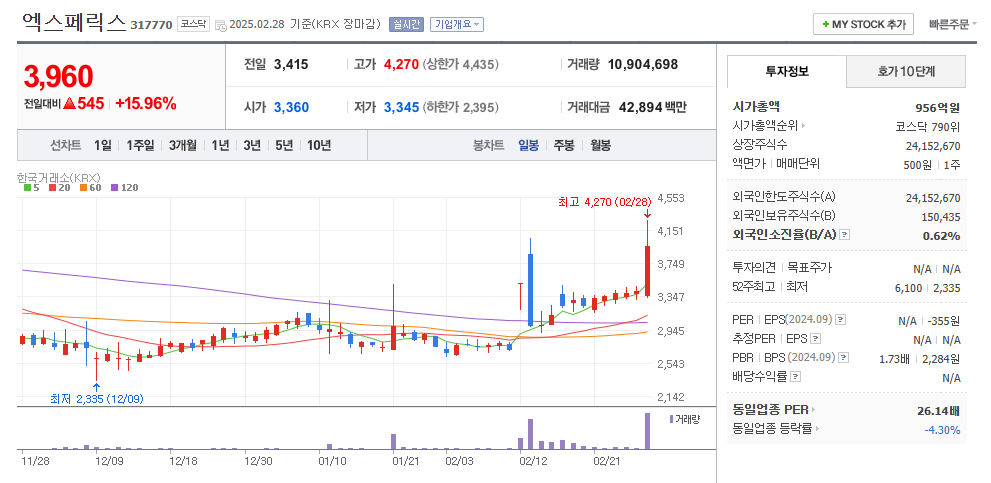Click the 전일 value 3,415
This screenshot has height=483, width=991.
click(x=291, y=64)
